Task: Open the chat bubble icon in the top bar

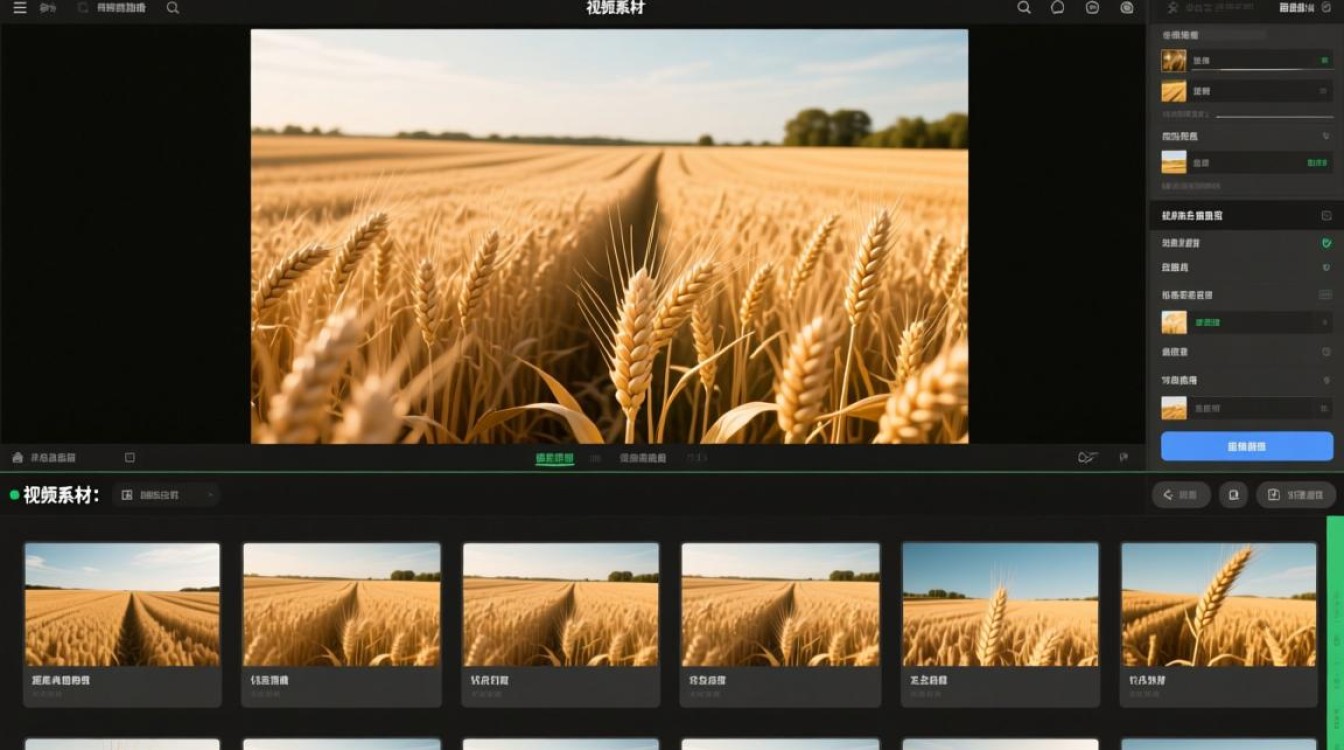Action: point(1058,7)
